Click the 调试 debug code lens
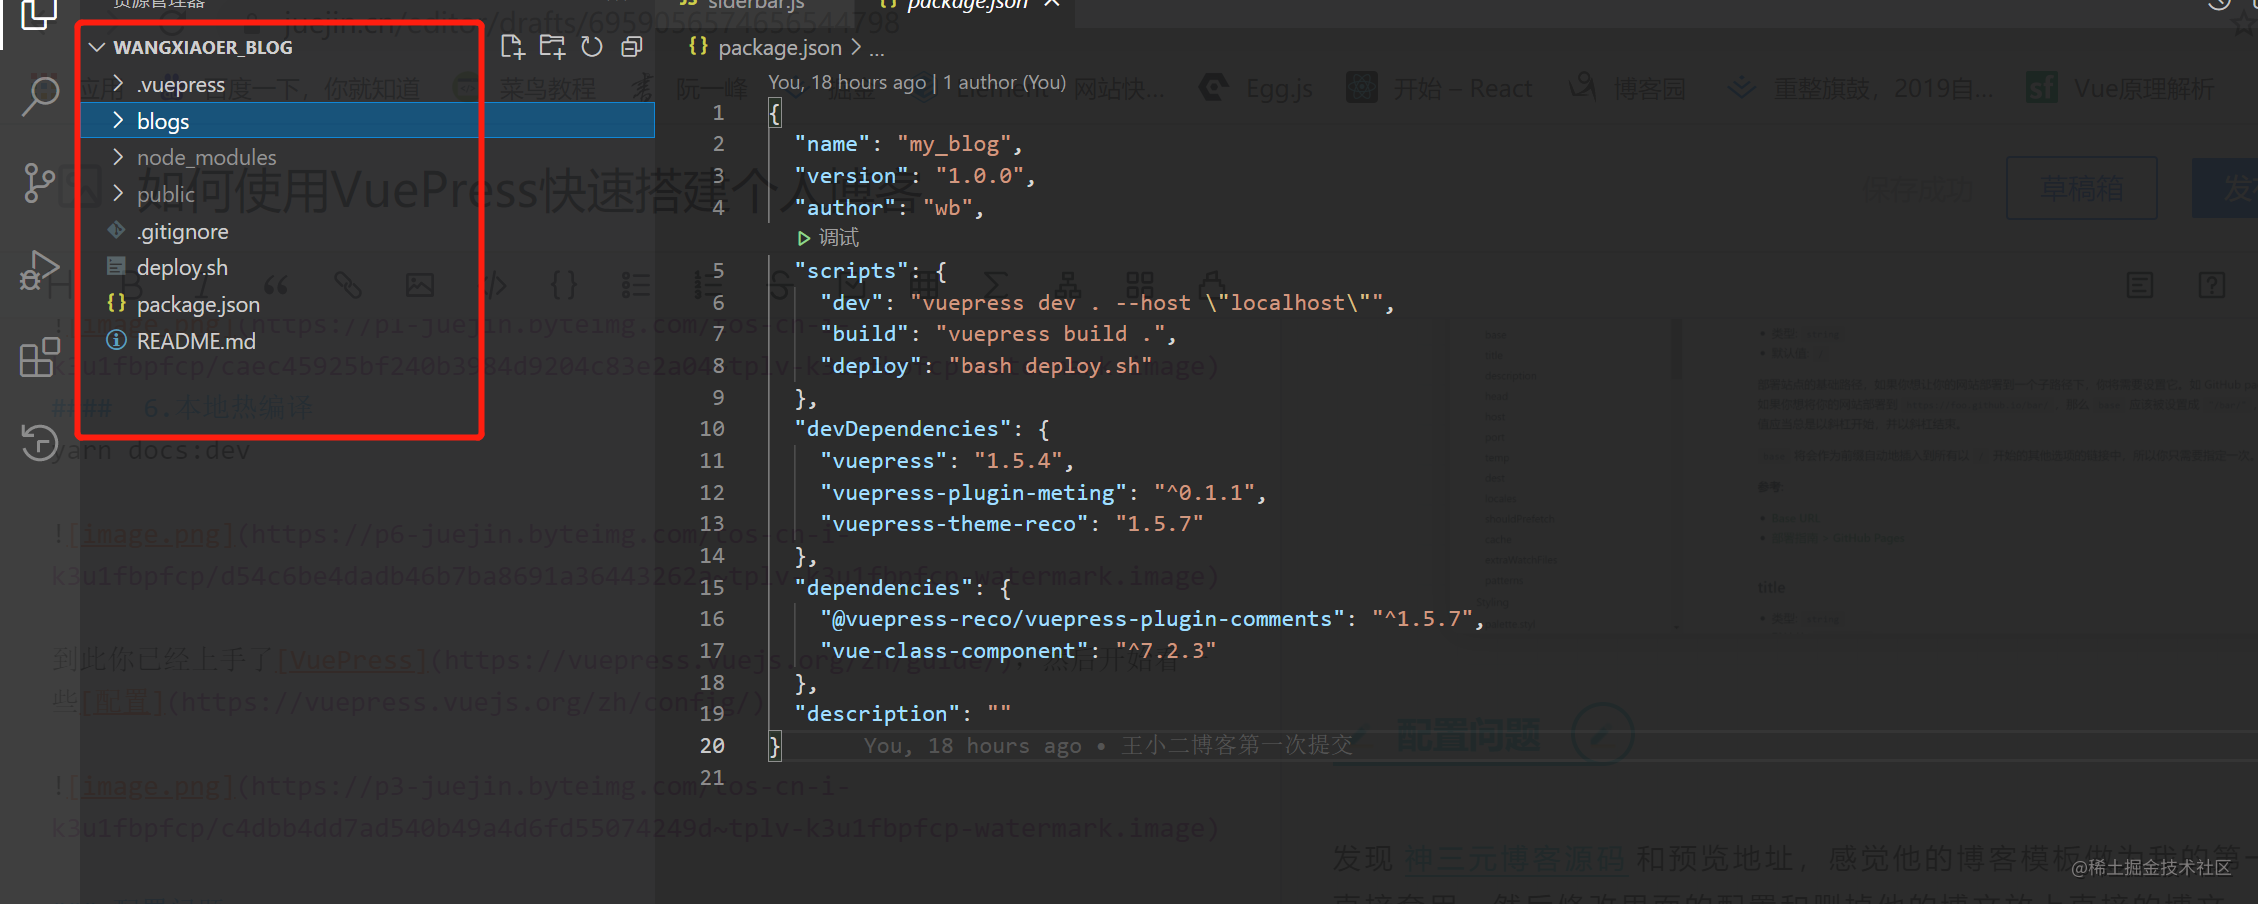2258x904 pixels. (839, 238)
